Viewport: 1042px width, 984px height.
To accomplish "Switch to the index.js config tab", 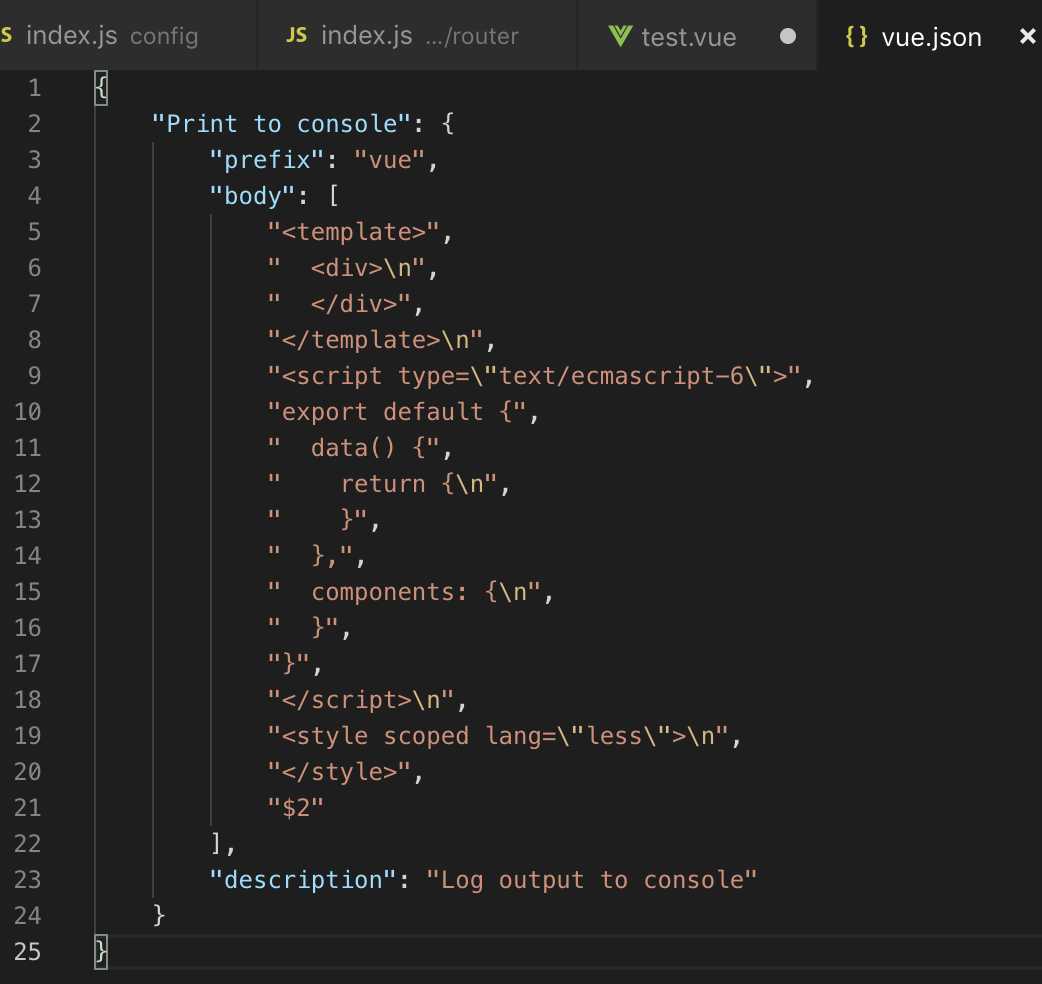I will point(126,35).
